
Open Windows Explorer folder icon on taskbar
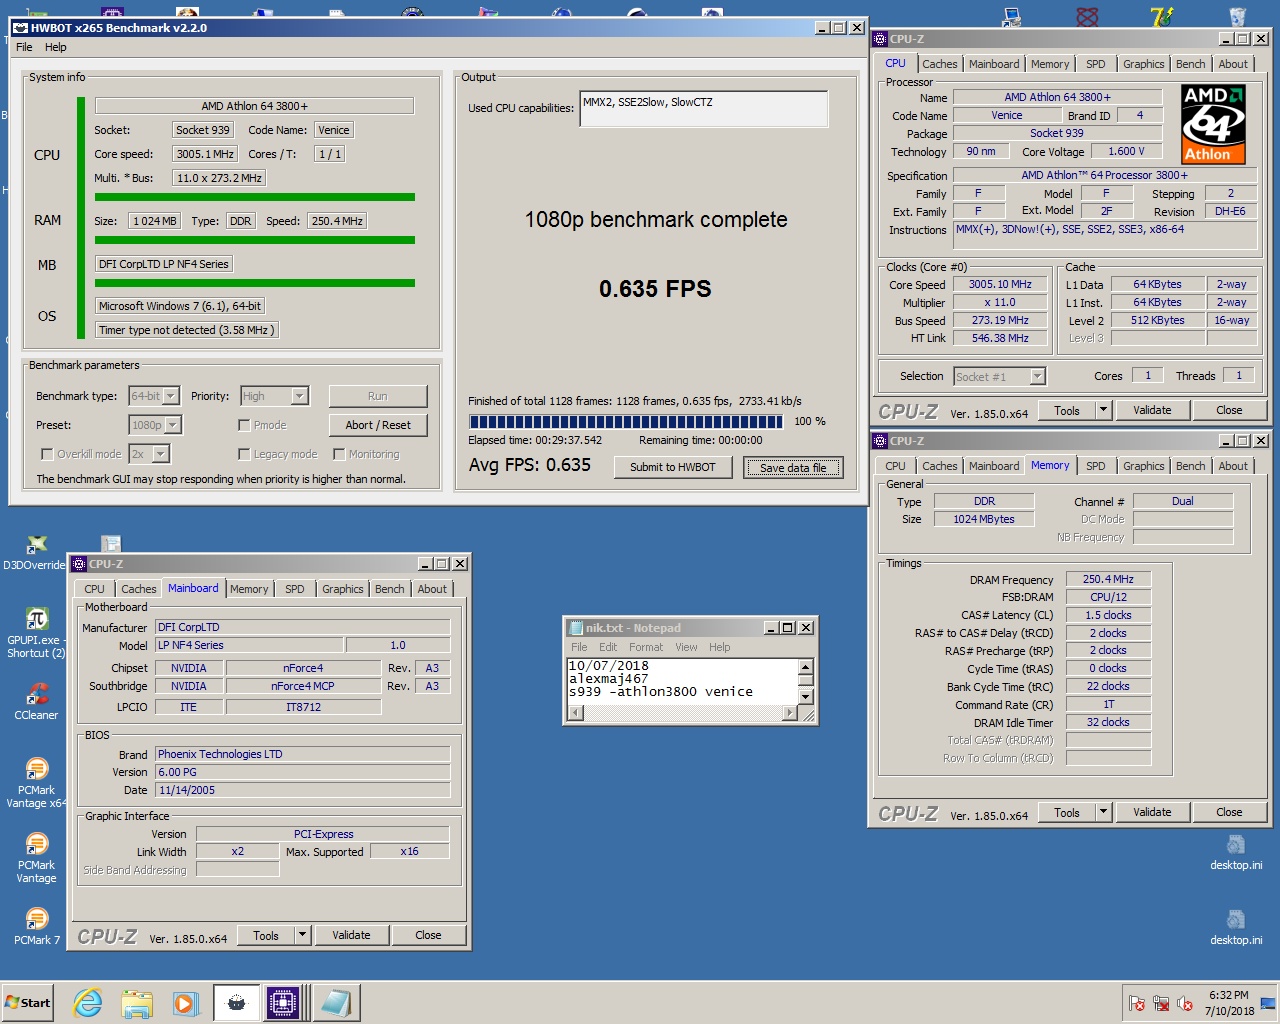pyautogui.click(x=137, y=1002)
